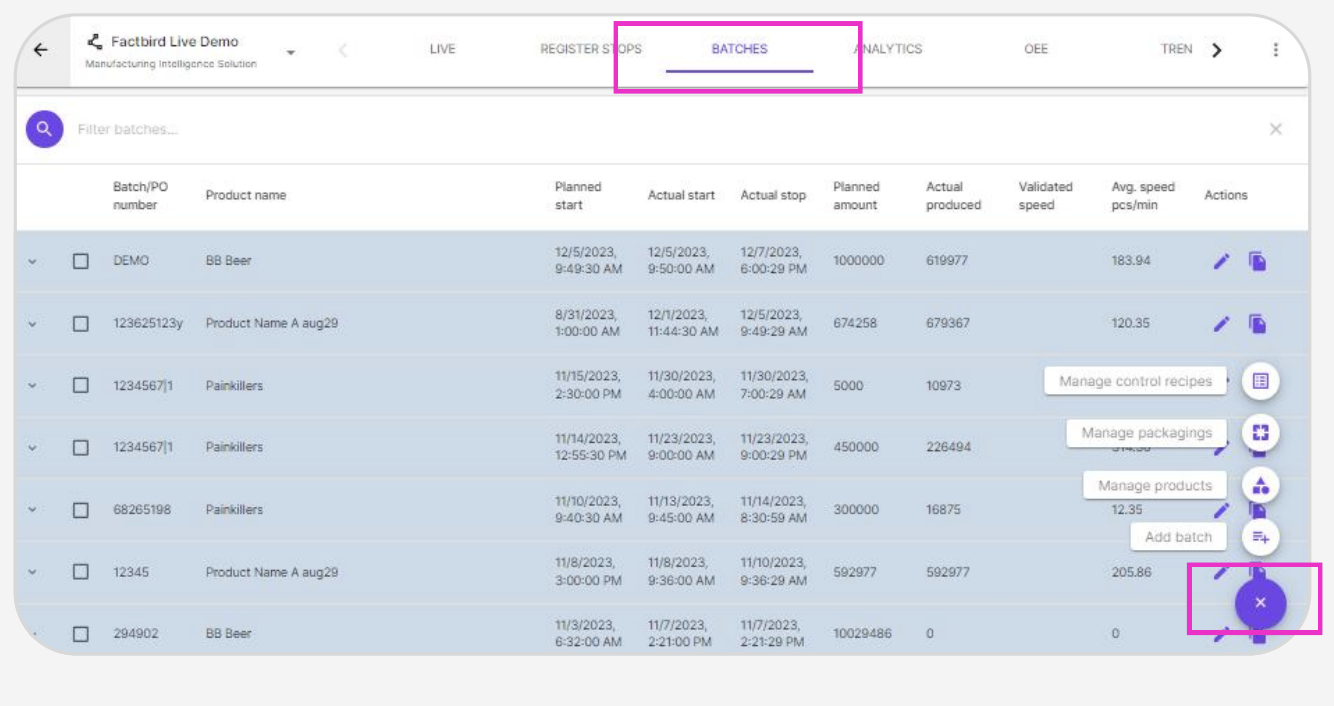Image resolution: width=1334 pixels, height=706 pixels.
Task: Copy the DEMO batch
Action: click(1257, 261)
